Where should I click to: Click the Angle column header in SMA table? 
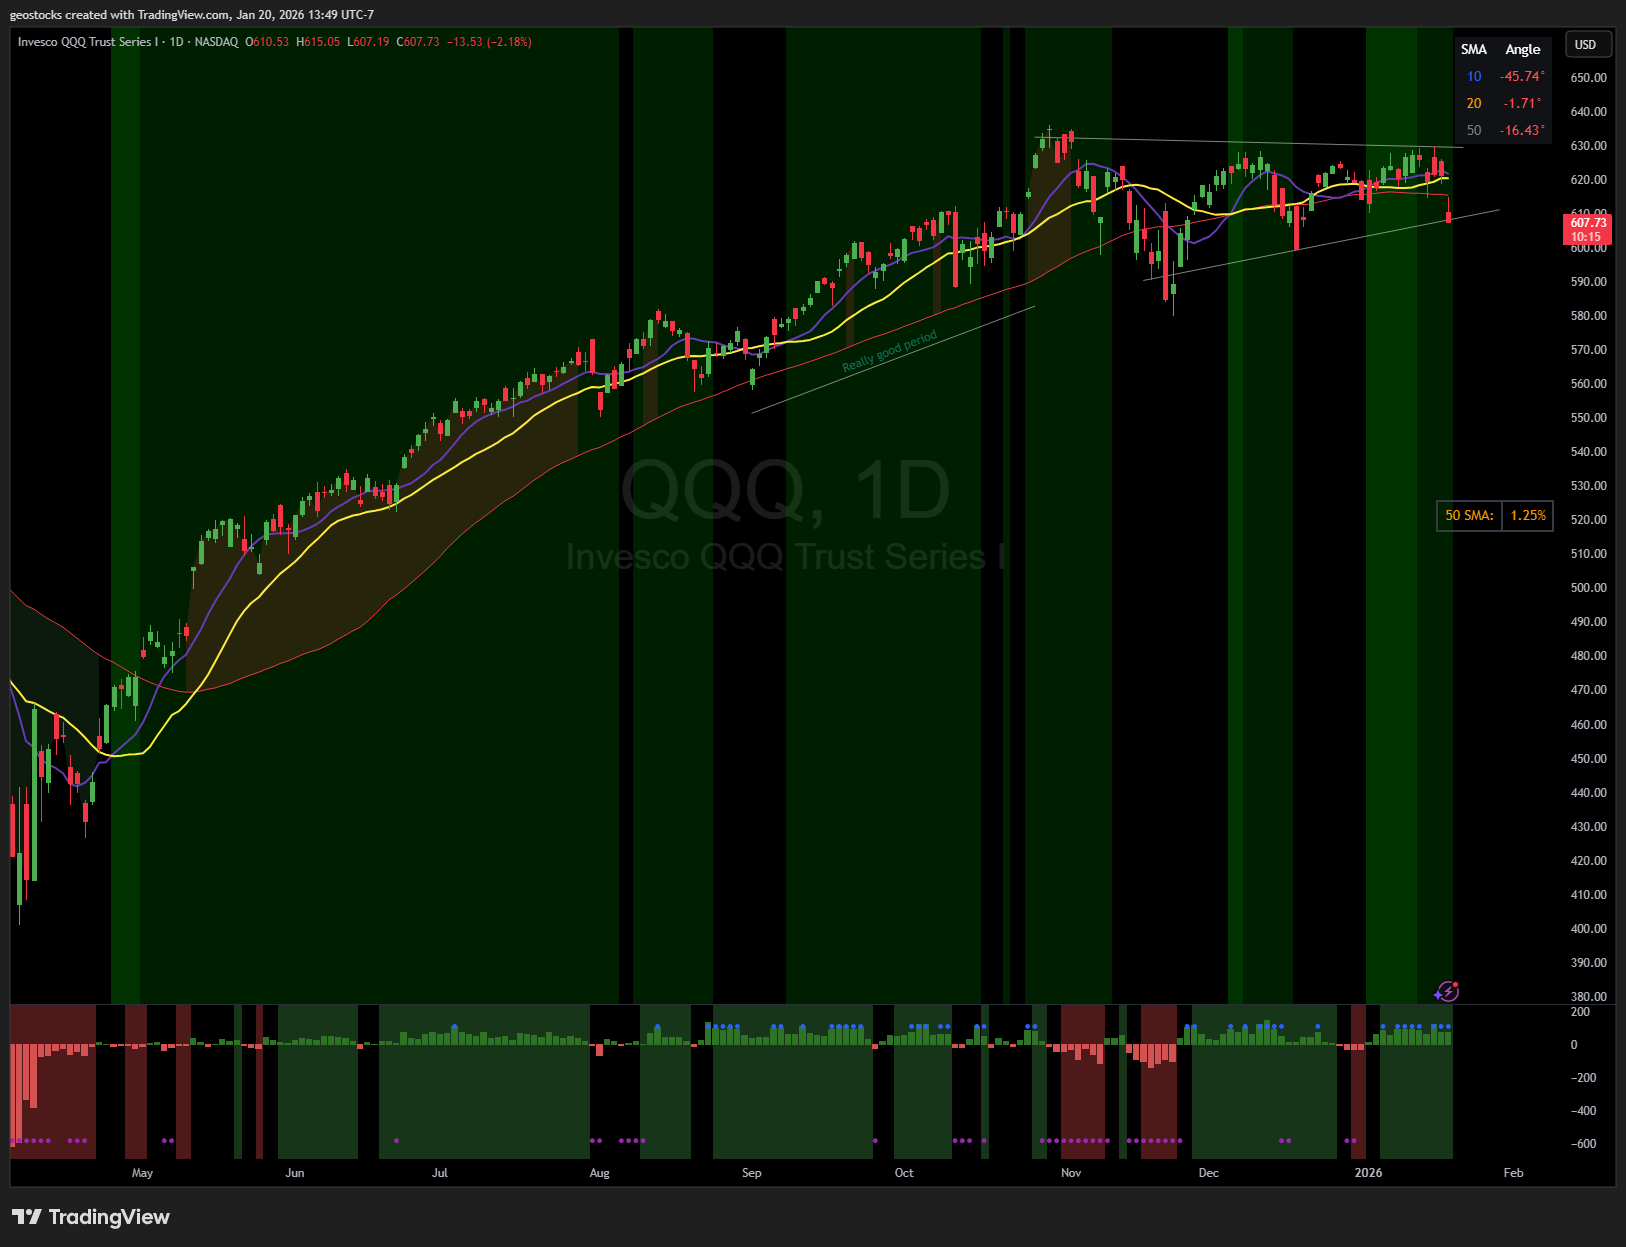click(x=1522, y=49)
